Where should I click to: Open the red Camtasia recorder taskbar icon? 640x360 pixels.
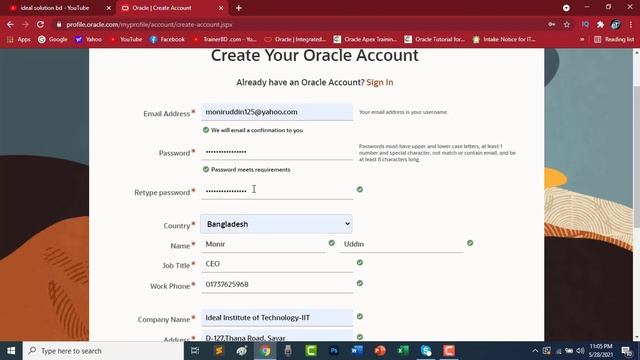(449, 351)
